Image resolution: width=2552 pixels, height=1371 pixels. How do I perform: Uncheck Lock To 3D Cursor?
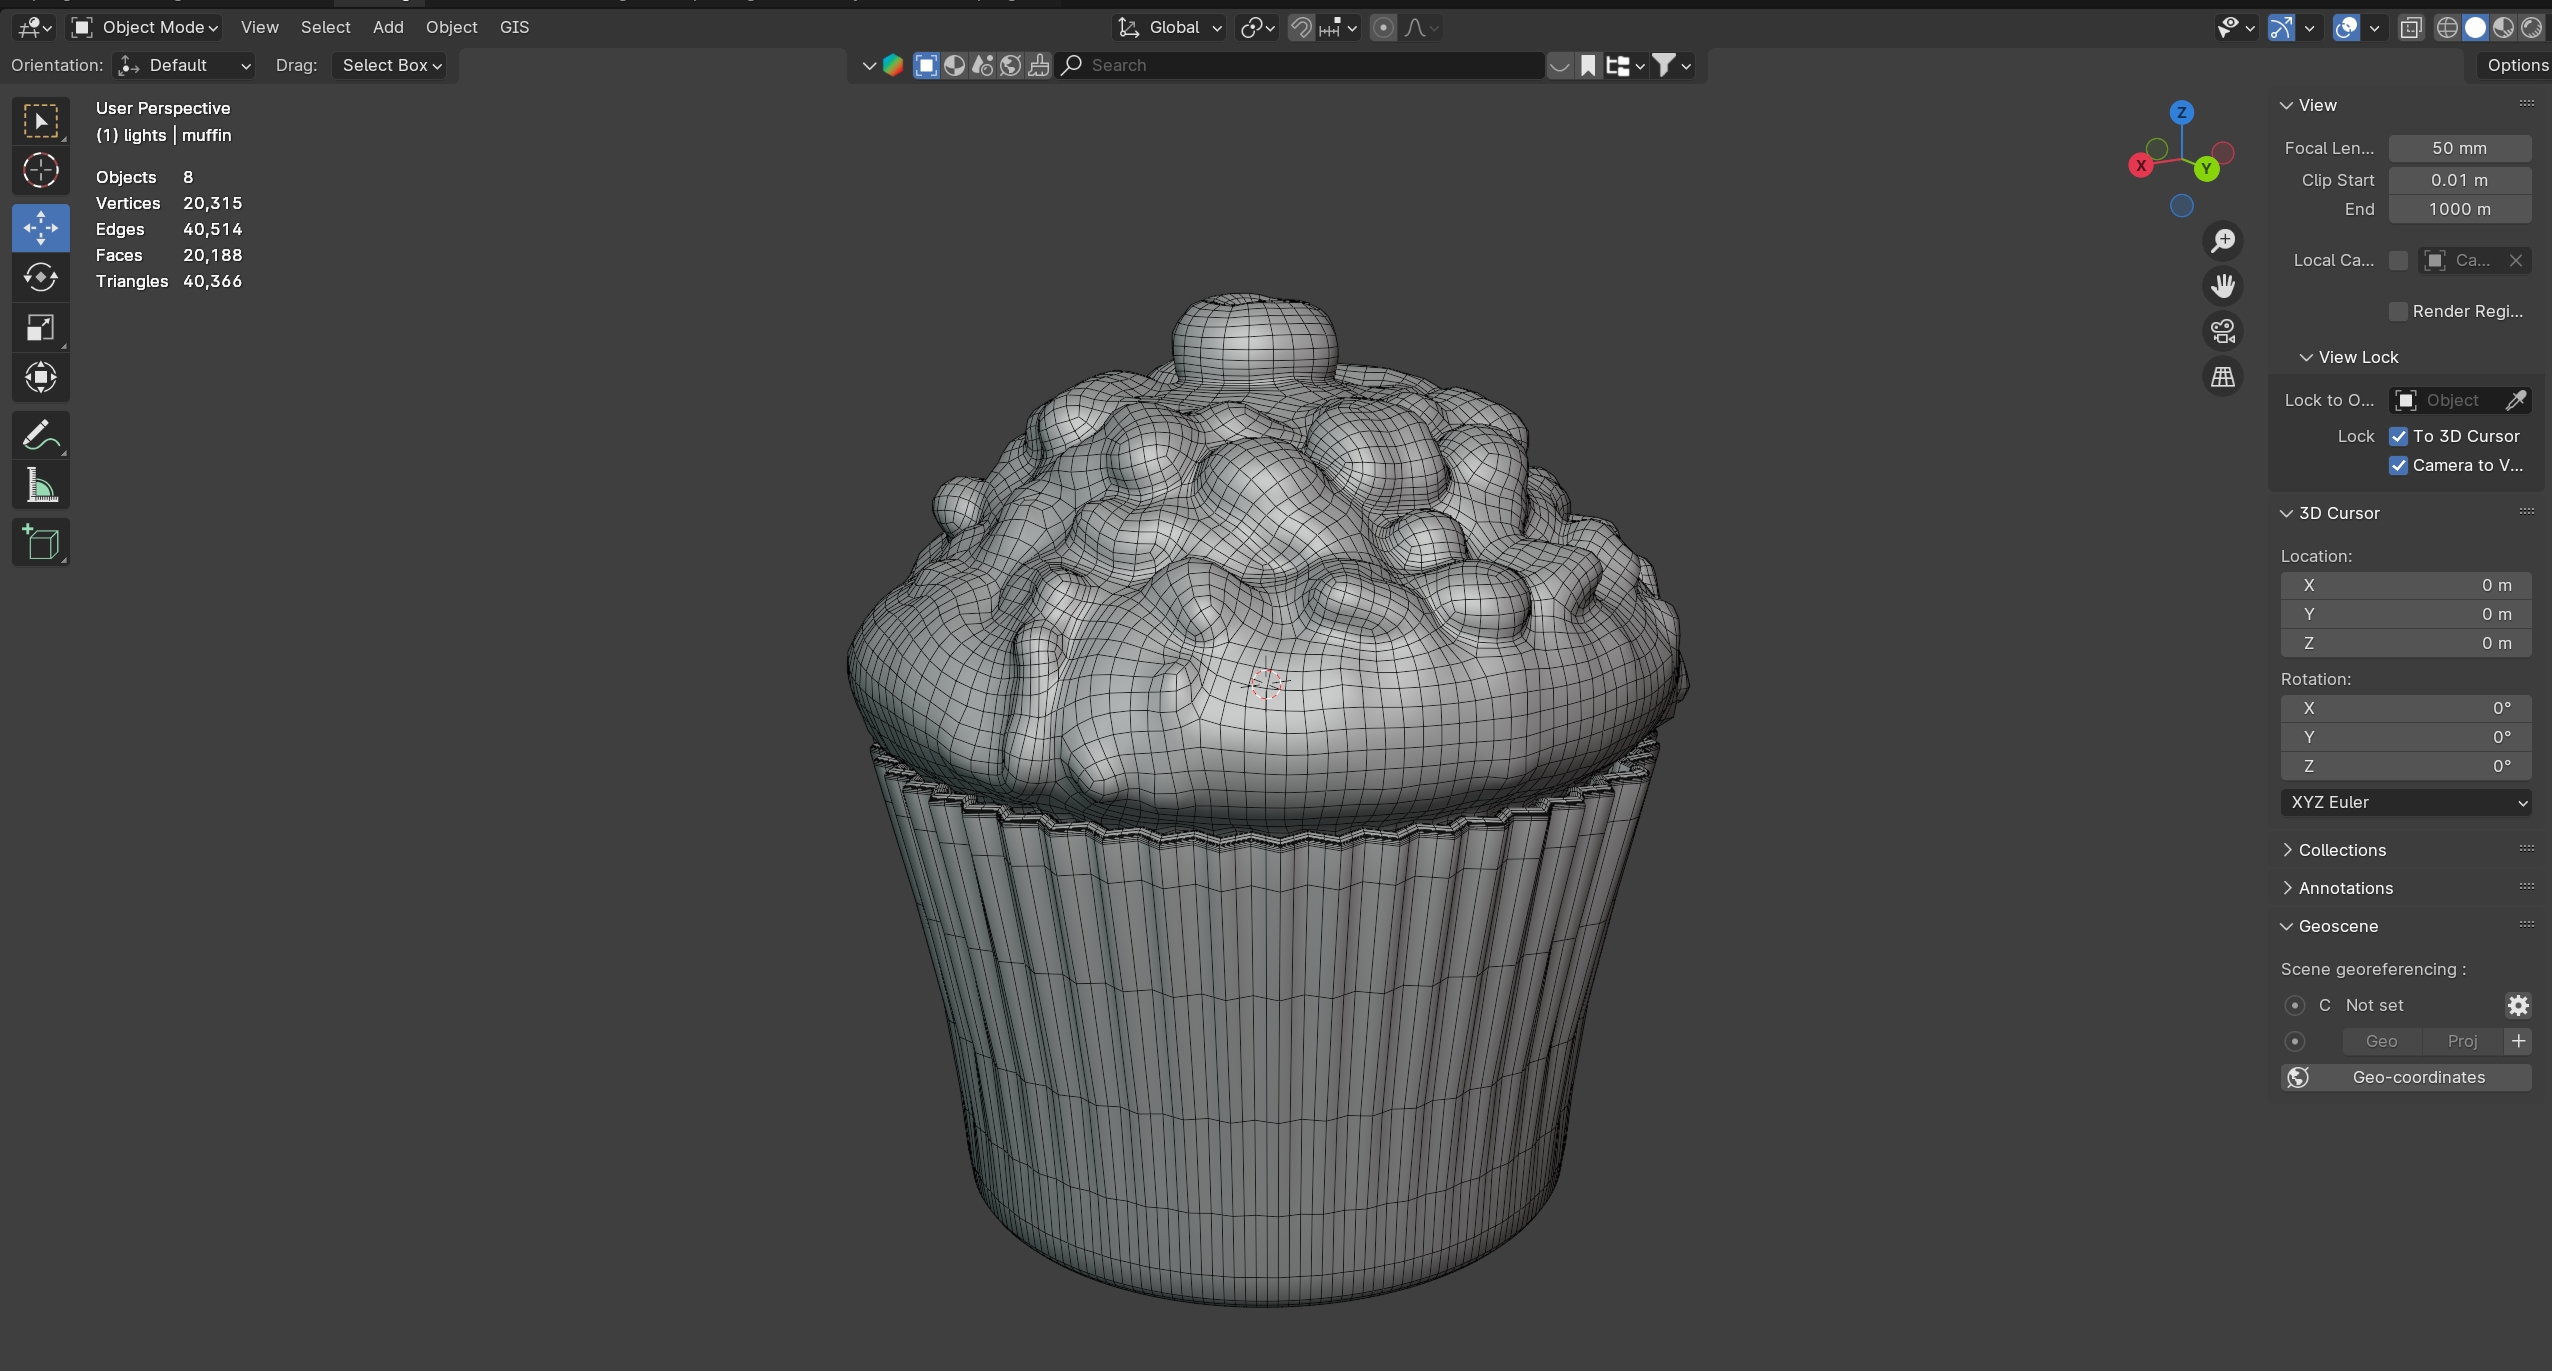[2398, 436]
